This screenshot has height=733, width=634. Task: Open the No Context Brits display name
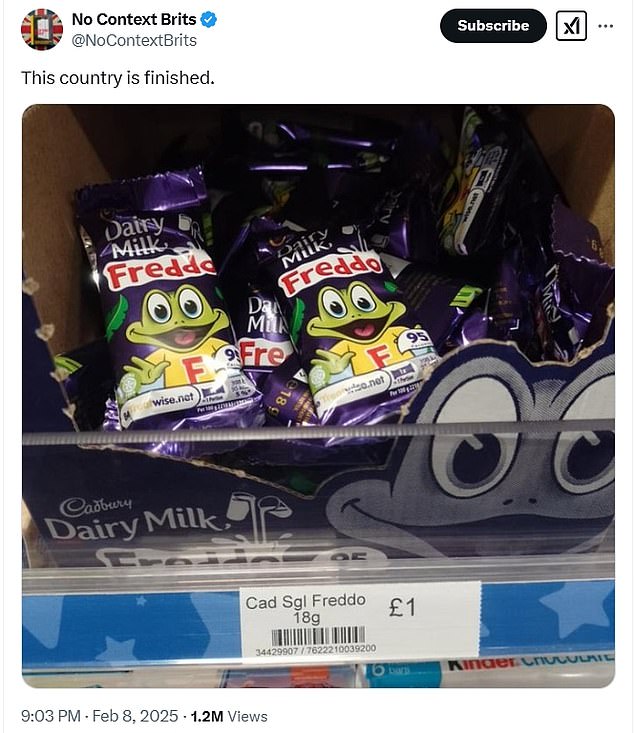[134, 20]
